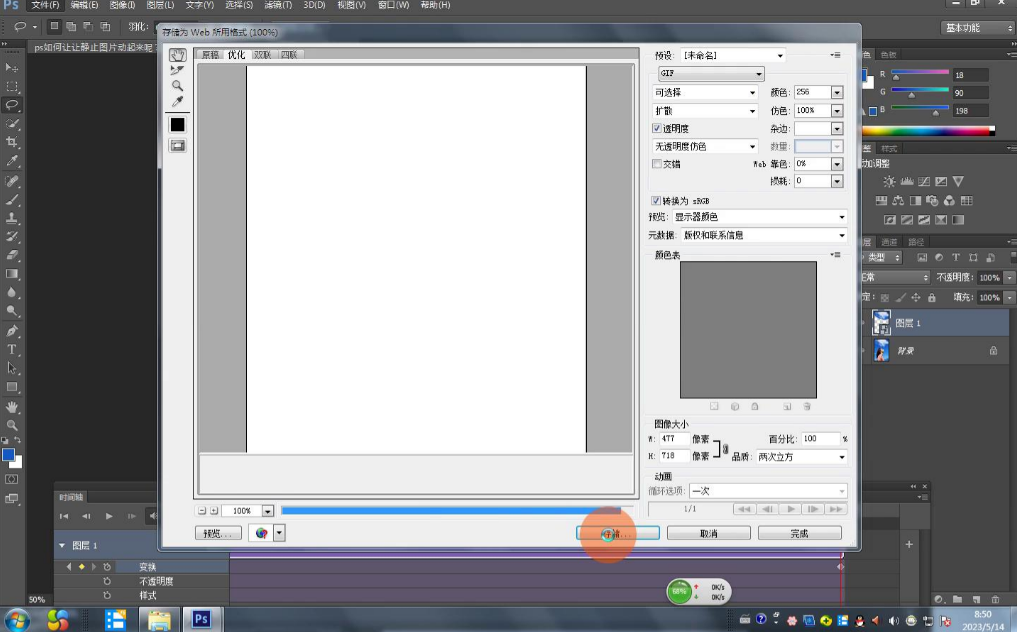Select the Crop tool in Photoshop toolbar
The width and height of the screenshot is (1017, 632).
click(12, 142)
